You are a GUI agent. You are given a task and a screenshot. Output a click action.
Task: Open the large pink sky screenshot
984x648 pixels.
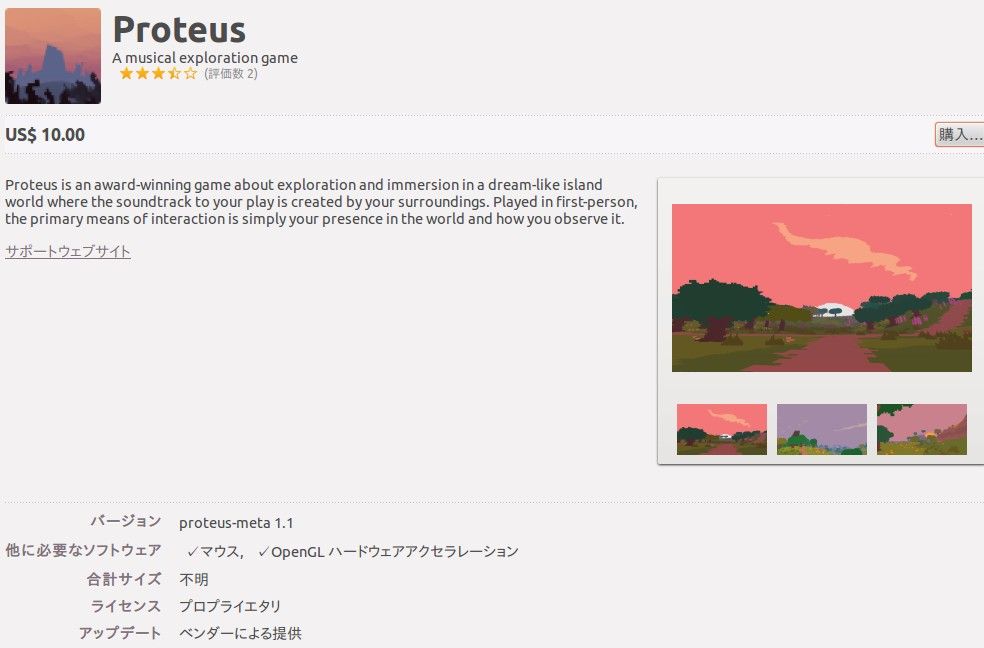821,288
